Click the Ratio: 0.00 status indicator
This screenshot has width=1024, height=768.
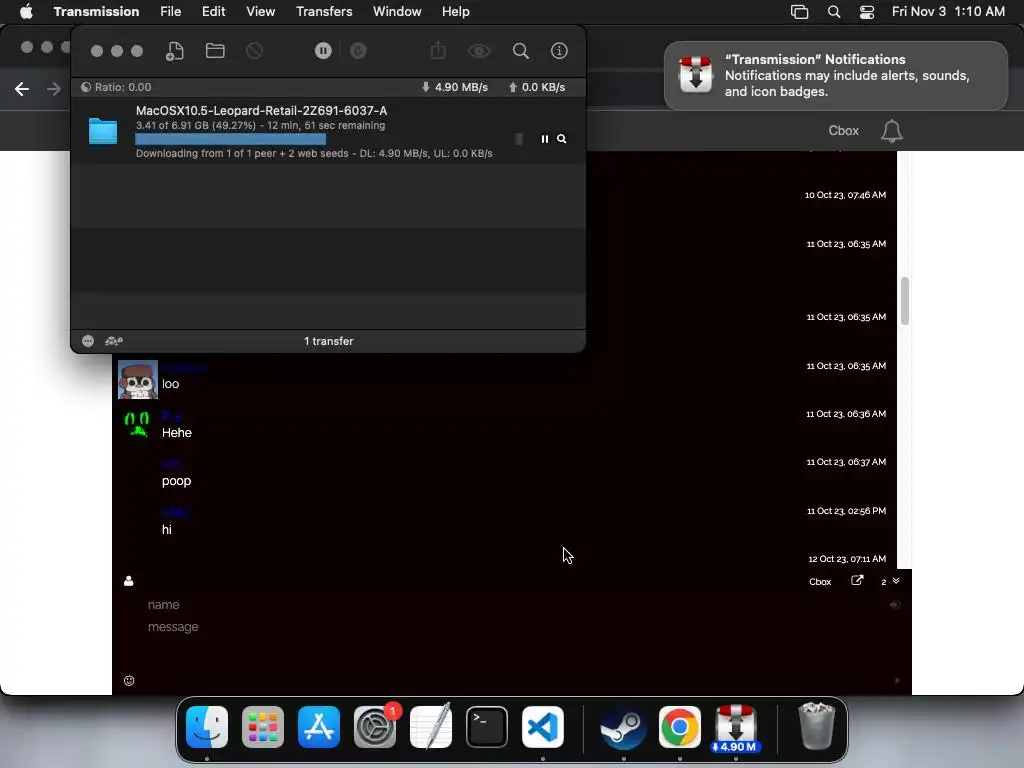tap(116, 88)
